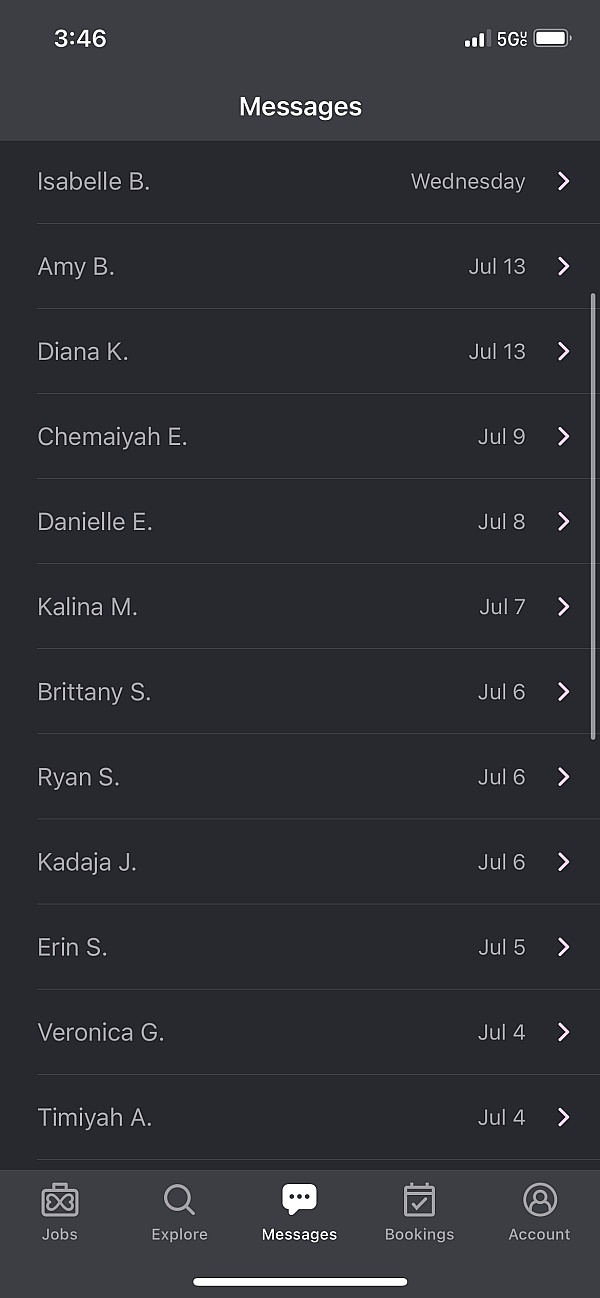Viewport: 600px width, 1298px height.
Task: Expand chevron next to Isabelle B.
Action: tap(563, 181)
